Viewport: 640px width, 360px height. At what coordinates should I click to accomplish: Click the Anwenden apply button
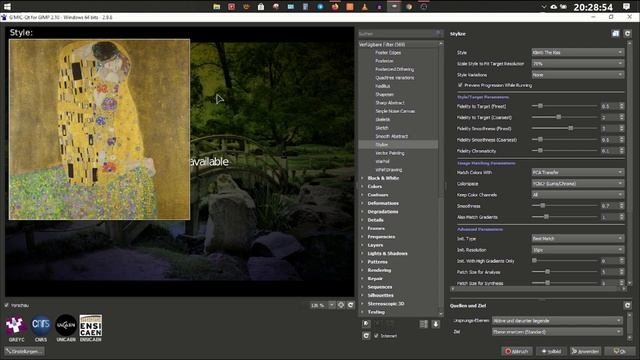[x=586, y=351]
